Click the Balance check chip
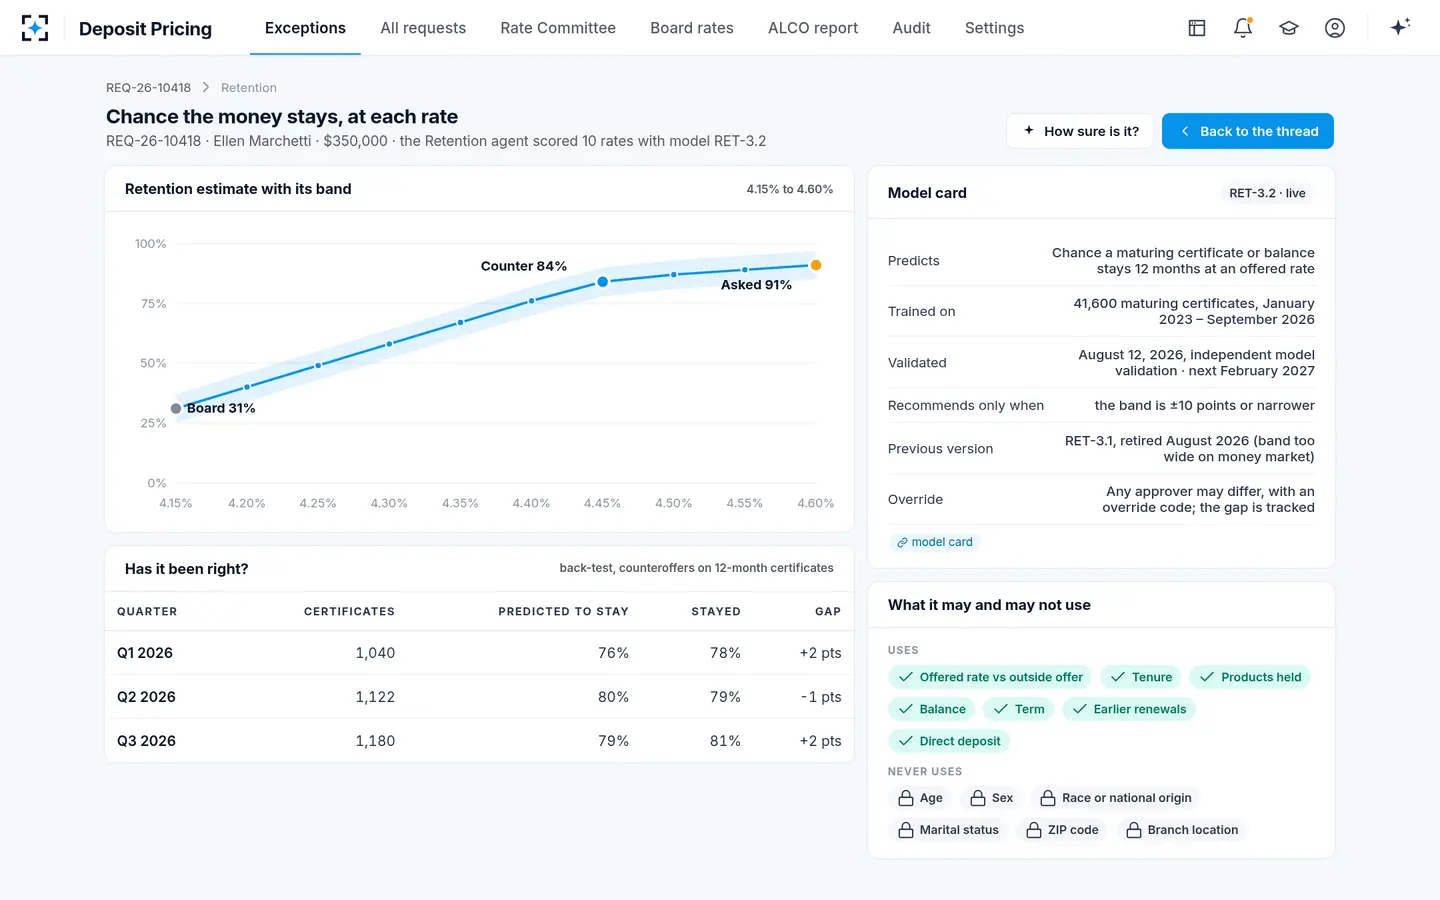 (932, 709)
